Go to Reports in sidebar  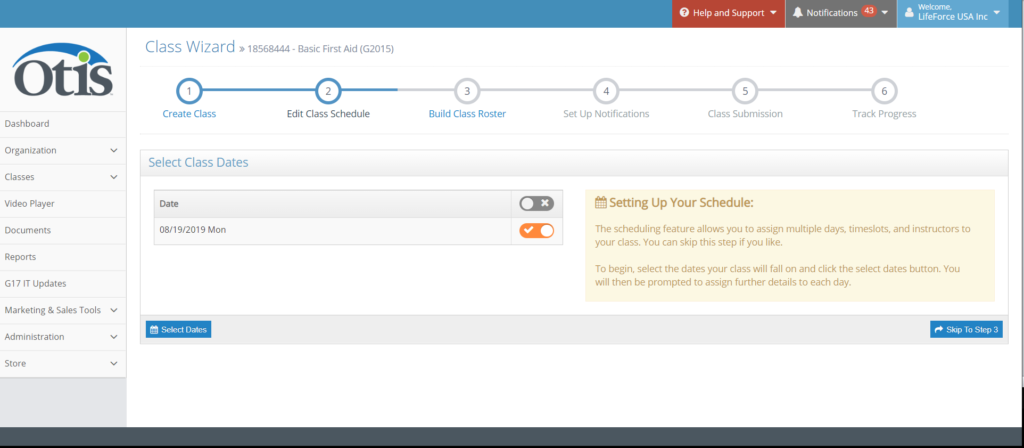(21, 257)
